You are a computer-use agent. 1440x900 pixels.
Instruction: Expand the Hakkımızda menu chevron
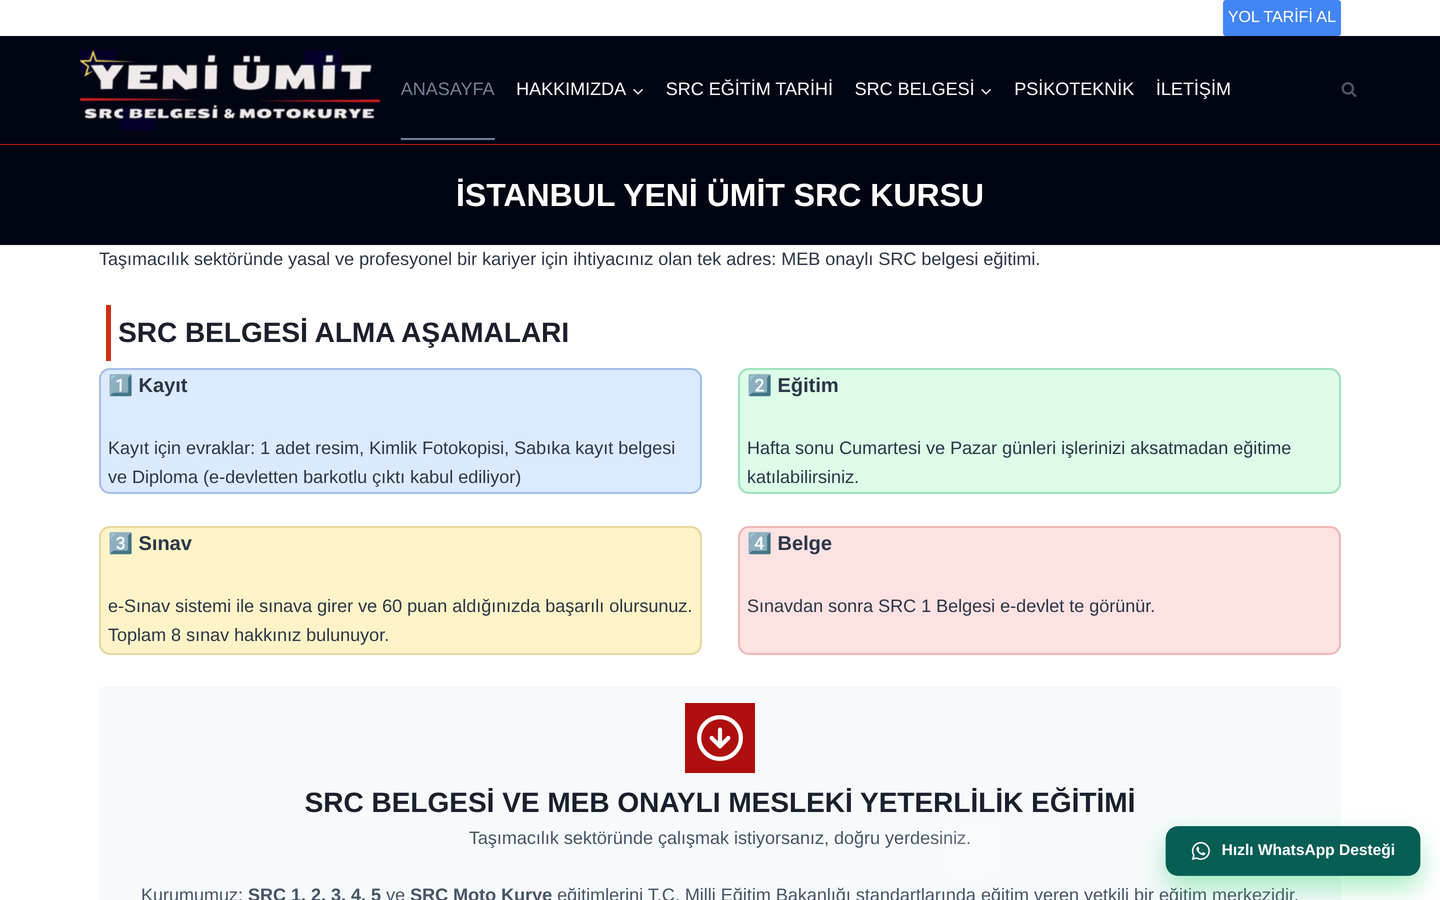click(638, 91)
